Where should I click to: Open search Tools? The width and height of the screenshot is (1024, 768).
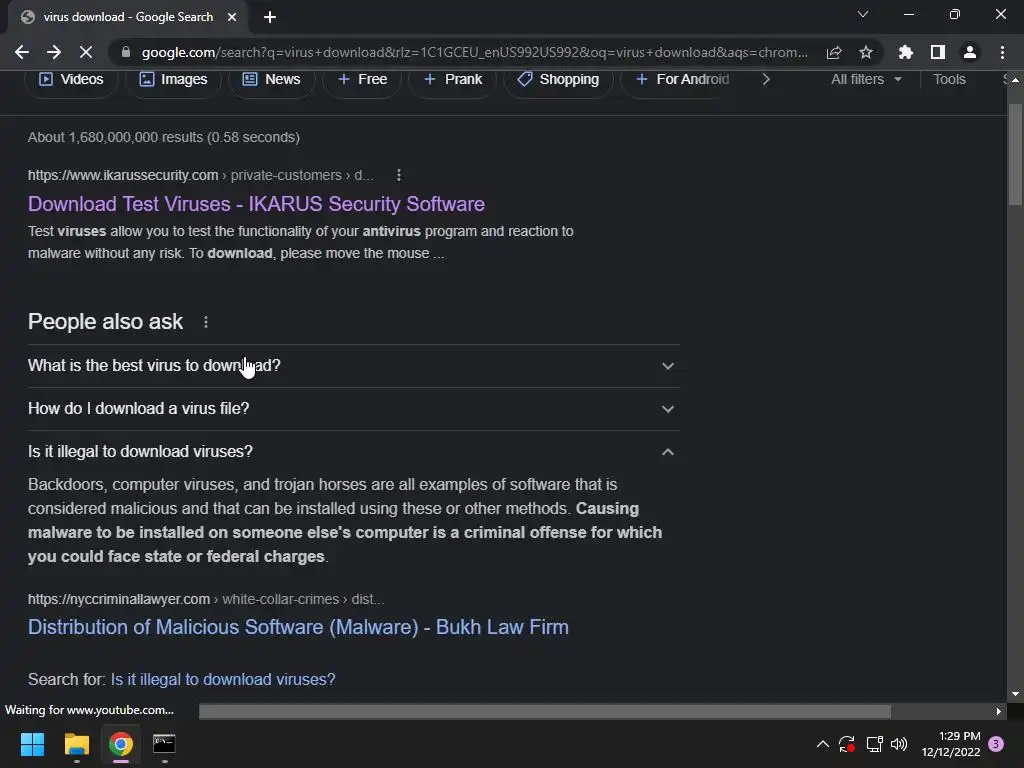[x=949, y=79]
